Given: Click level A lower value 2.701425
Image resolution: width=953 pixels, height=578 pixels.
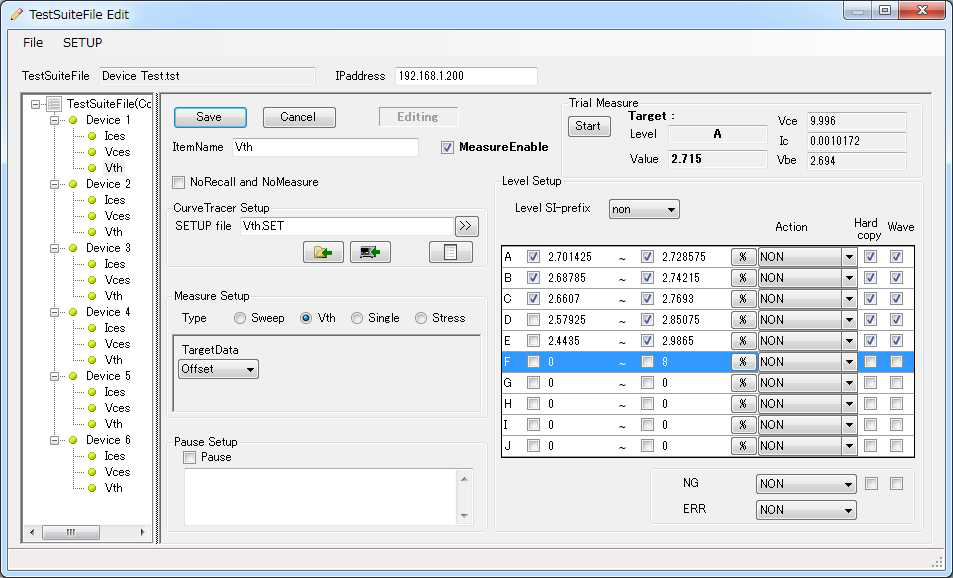Looking at the screenshot, I should coord(569,257).
